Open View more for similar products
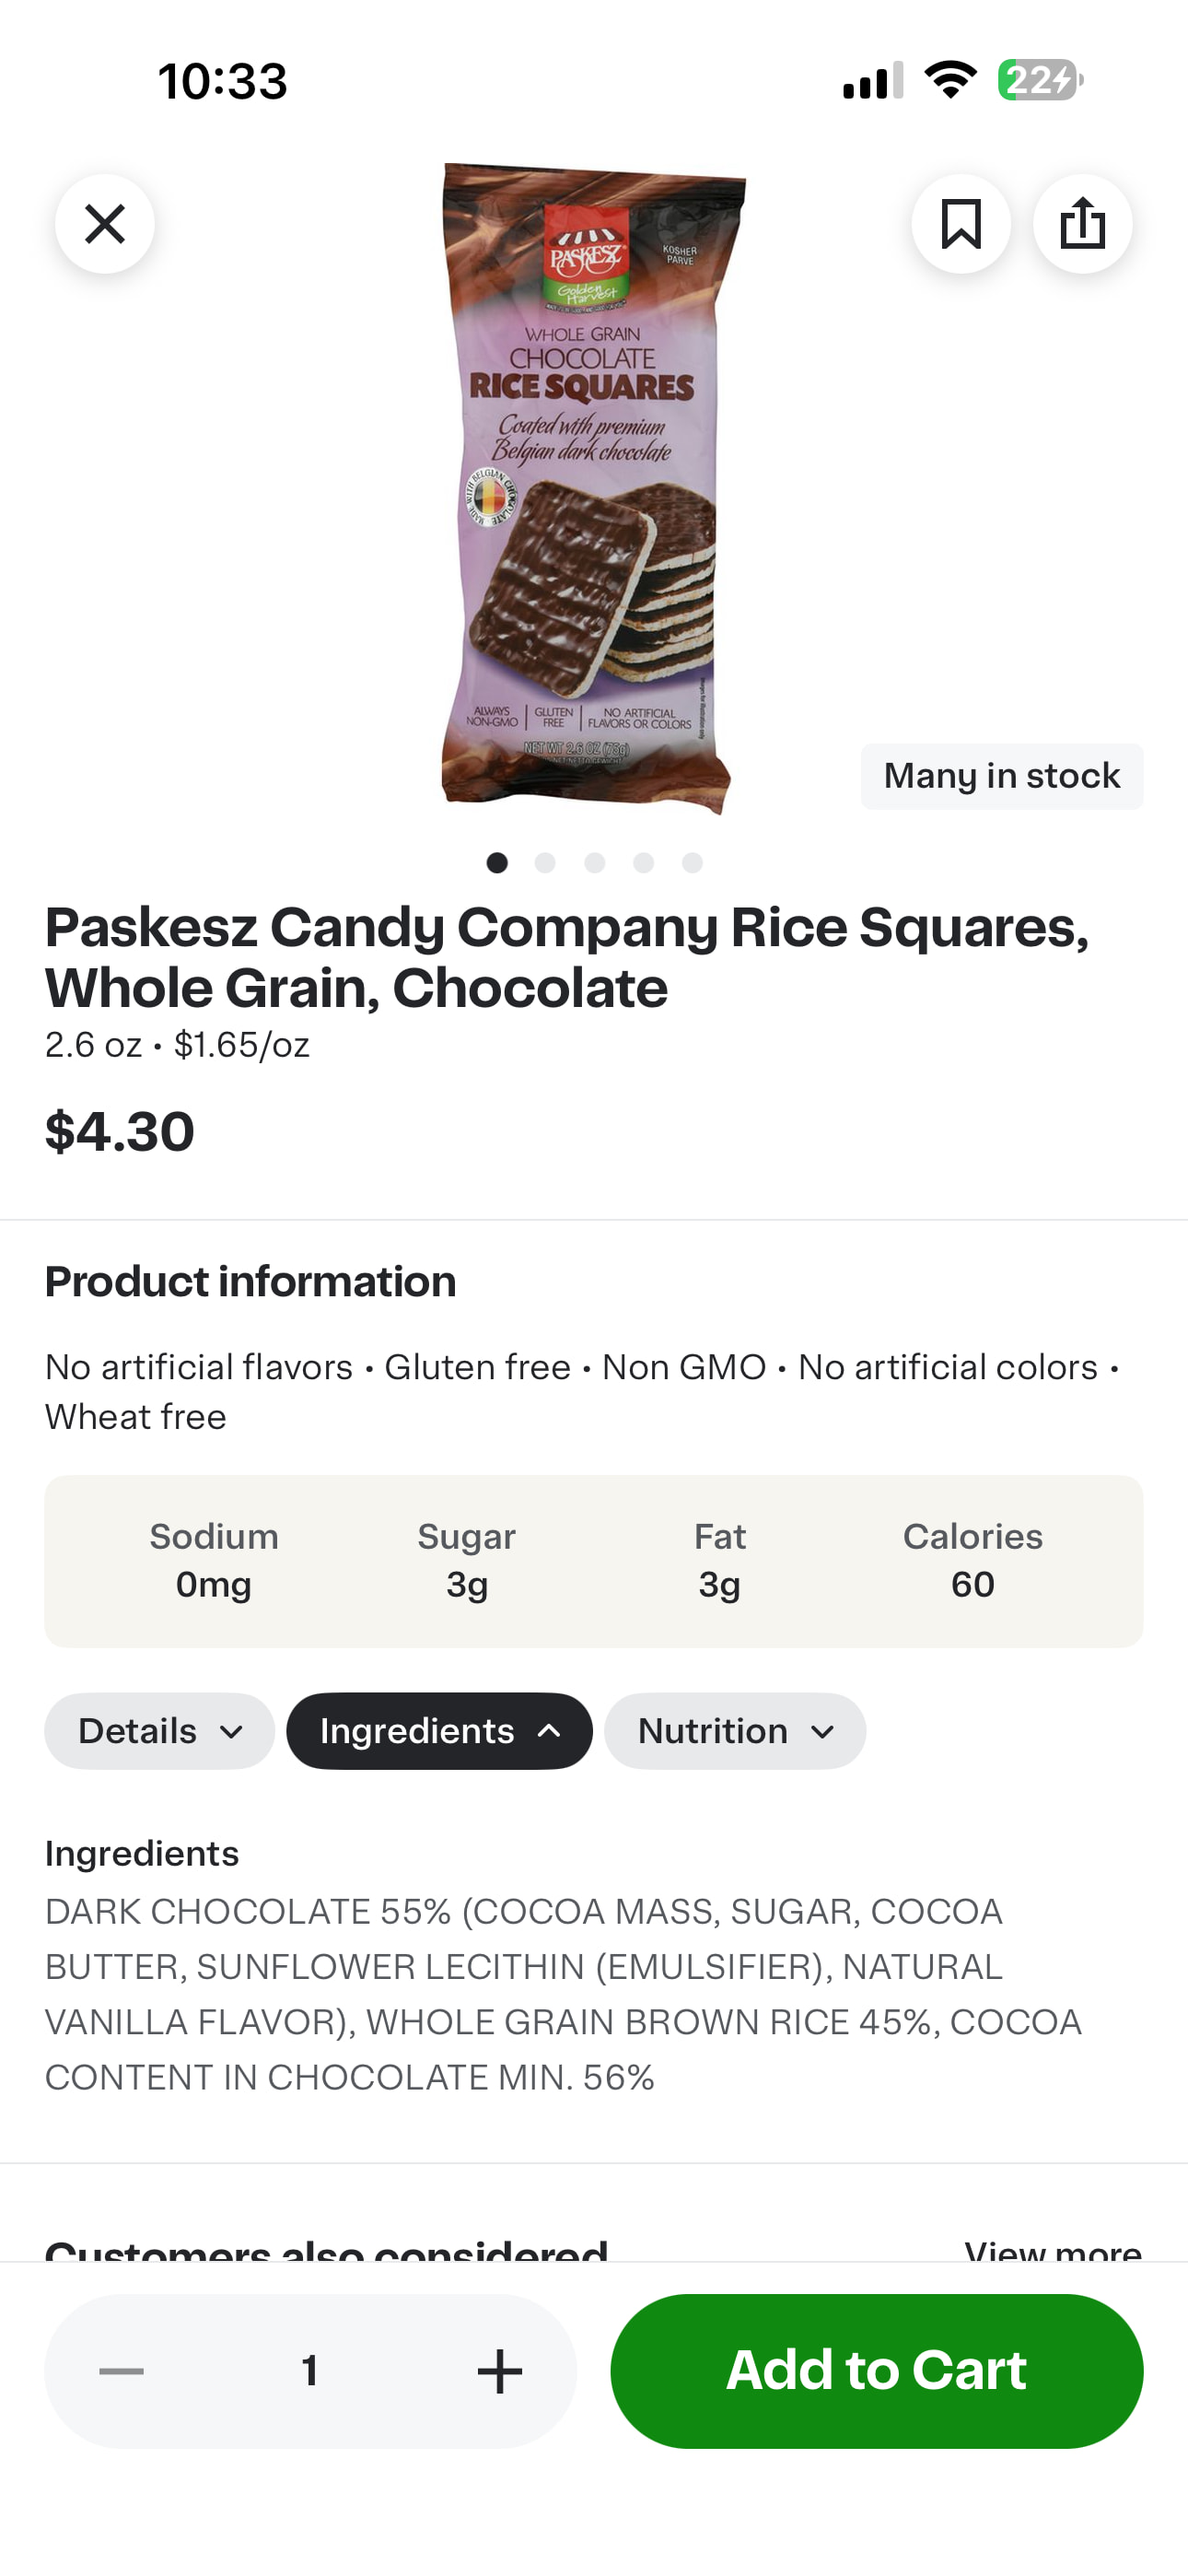Screen dimensions: 1188x2576 [1052, 2250]
